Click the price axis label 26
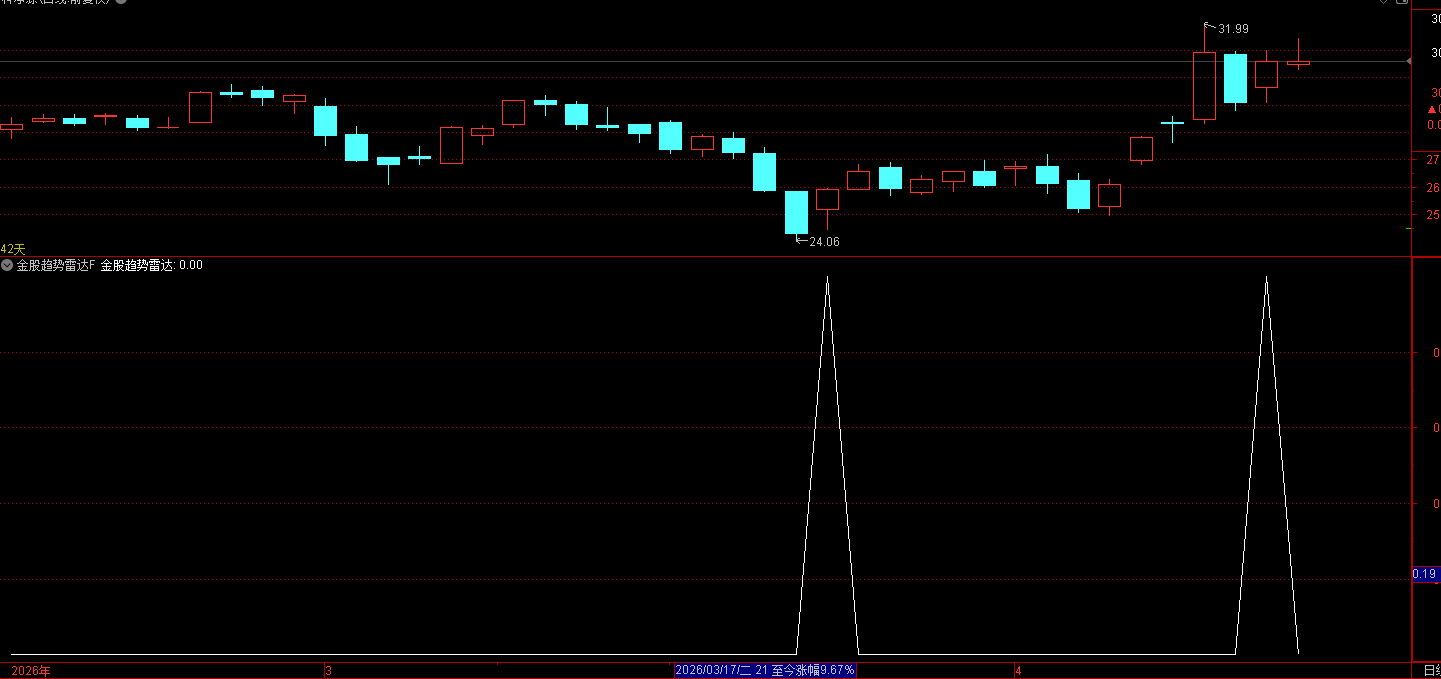Image resolution: width=1441 pixels, height=679 pixels. click(x=1432, y=187)
